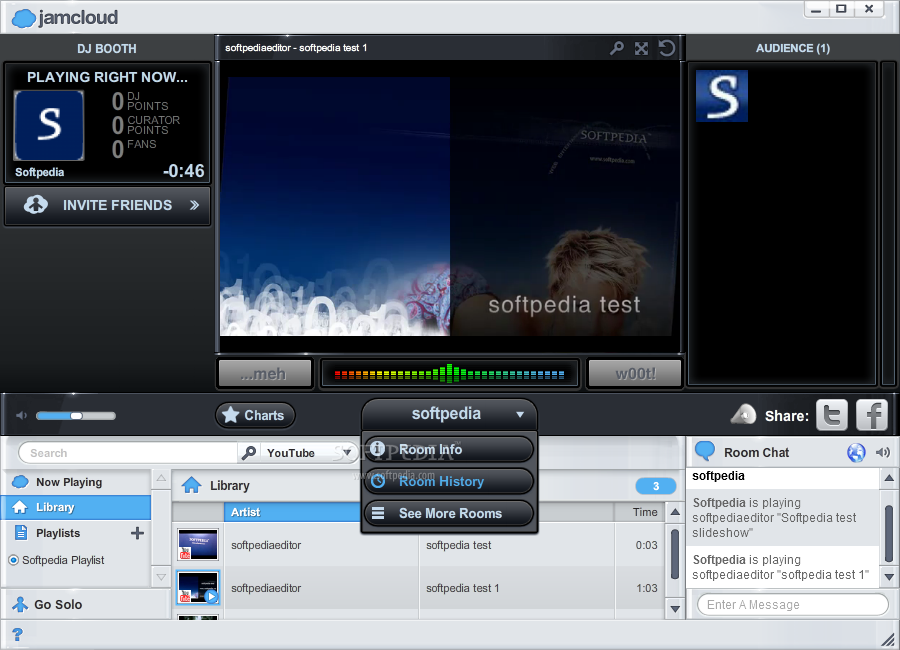Open help with the question mark icon
This screenshot has width=900, height=650.
pos(17,634)
